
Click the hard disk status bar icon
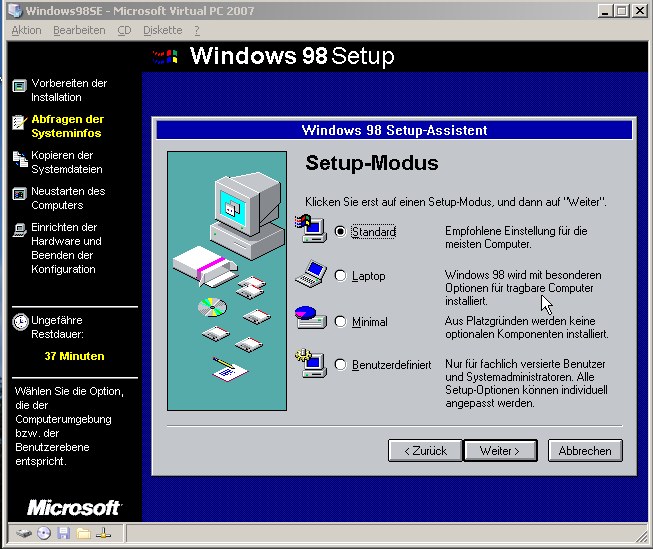(24, 533)
